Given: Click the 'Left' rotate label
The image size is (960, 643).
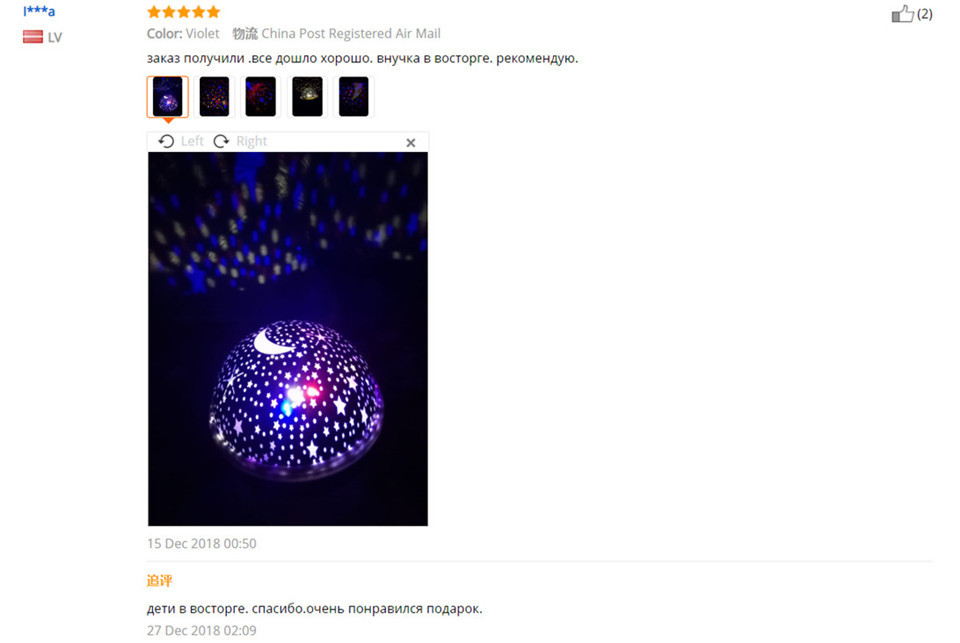Looking at the screenshot, I should pos(192,141).
